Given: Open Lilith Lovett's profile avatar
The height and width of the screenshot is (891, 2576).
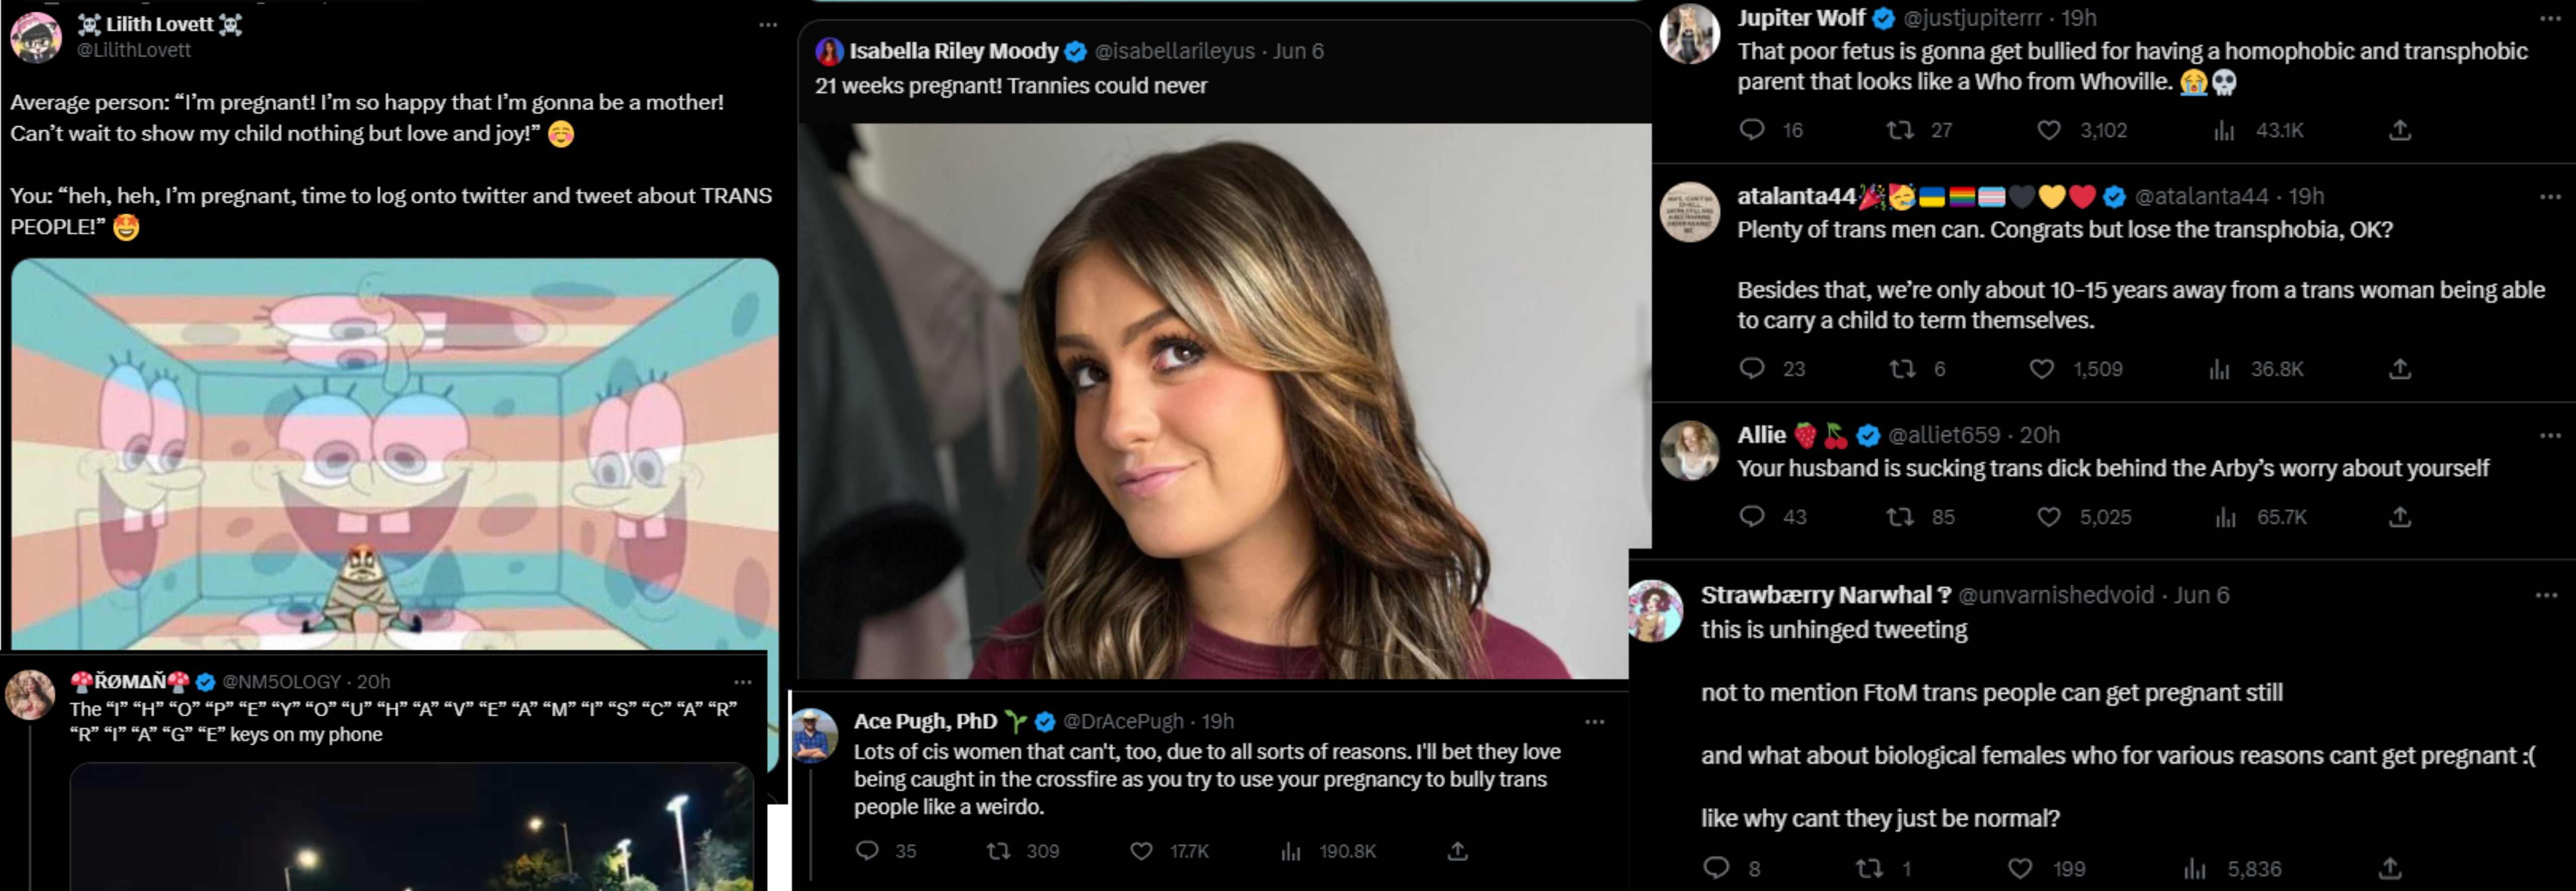Looking at the screenshot, I should coord(36,37).
